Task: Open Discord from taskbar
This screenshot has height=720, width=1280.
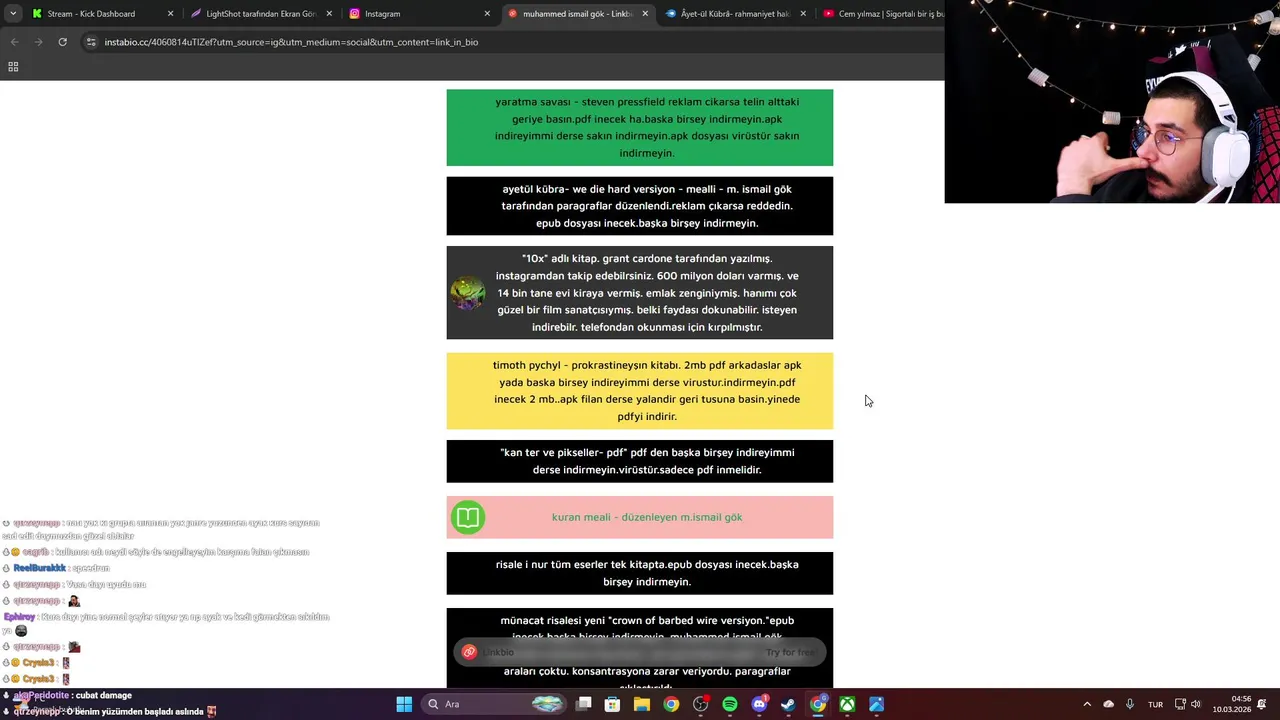Action: (x=759, y=704)
